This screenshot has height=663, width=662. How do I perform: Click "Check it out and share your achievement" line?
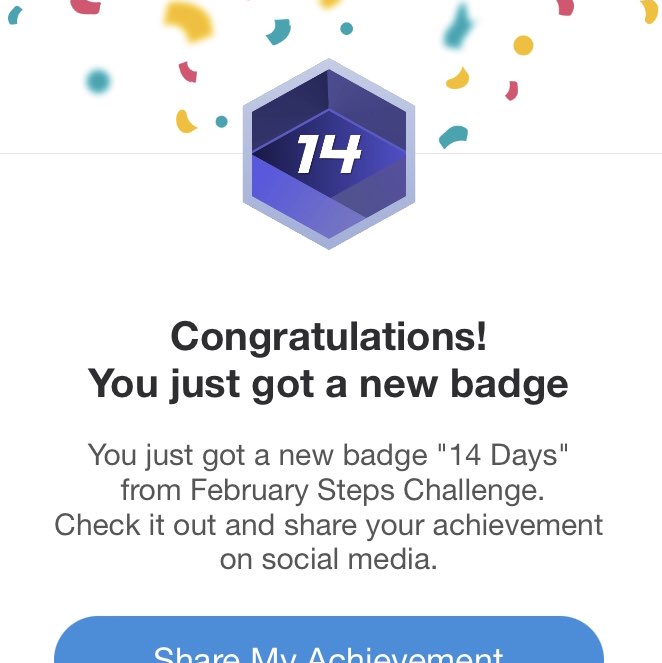click(x=329, y=524)
